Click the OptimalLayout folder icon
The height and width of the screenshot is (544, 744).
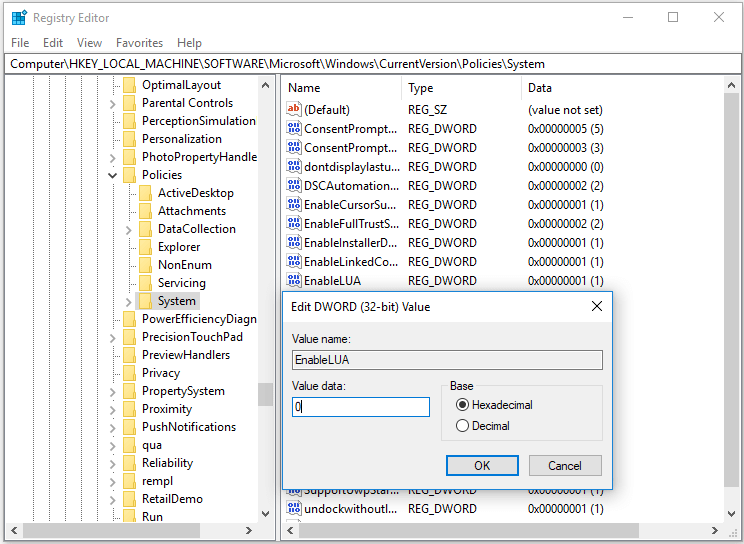[129, 85]
